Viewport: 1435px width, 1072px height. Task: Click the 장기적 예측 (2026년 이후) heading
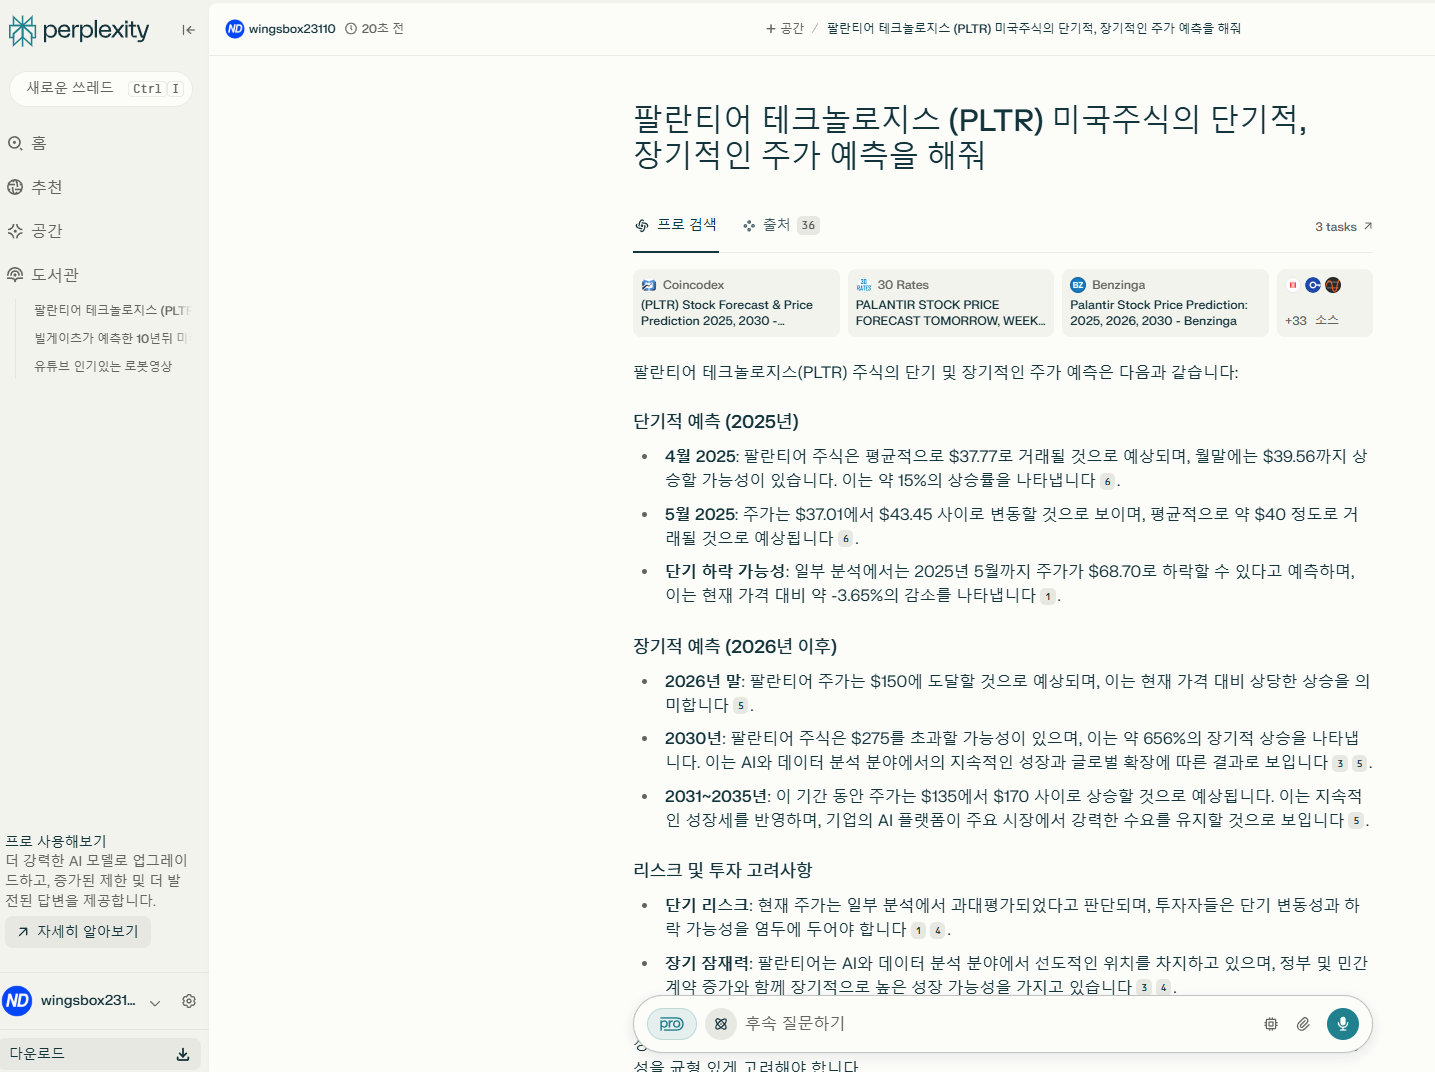point(735,647)
